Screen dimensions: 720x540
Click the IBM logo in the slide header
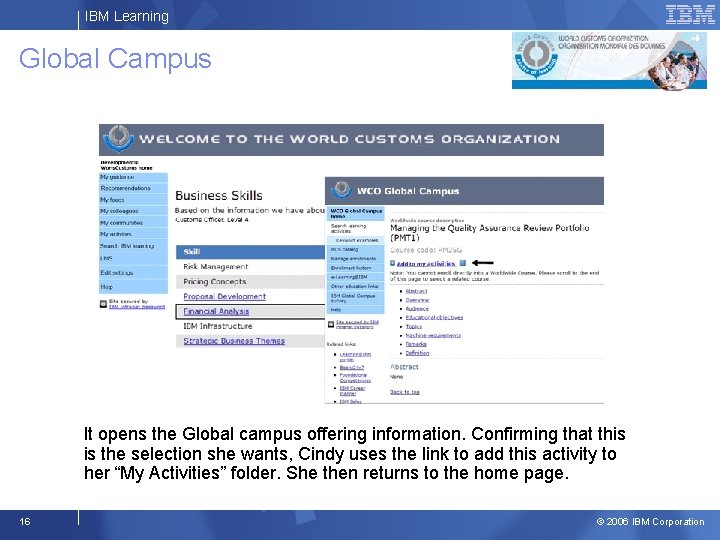coord(690,15)
